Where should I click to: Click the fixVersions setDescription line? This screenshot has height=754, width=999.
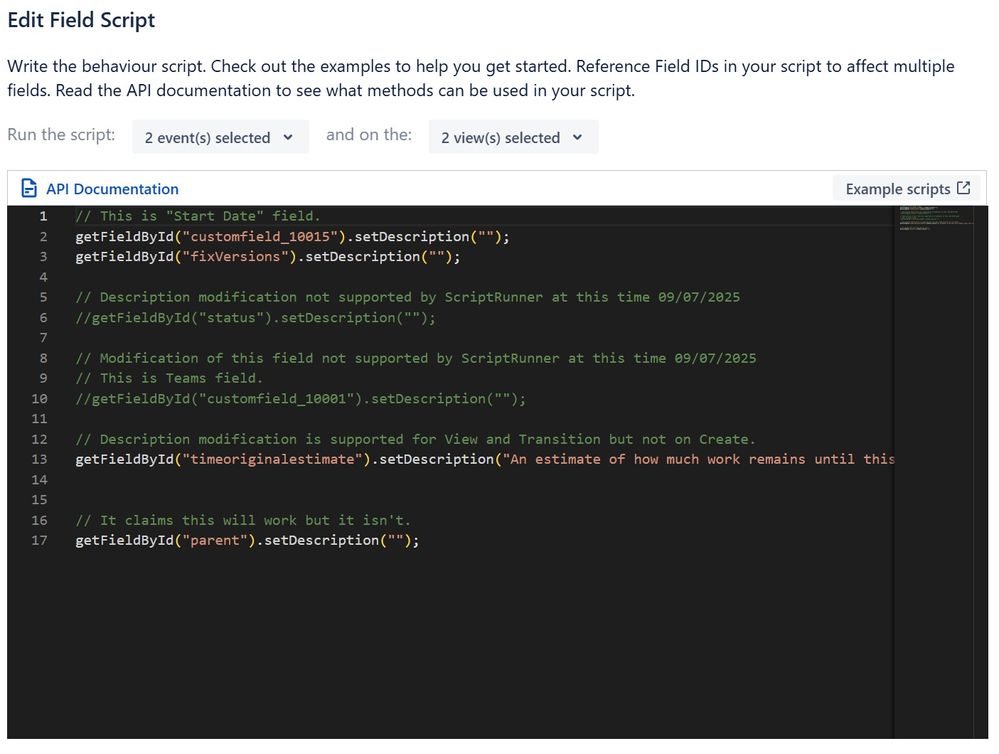pyautogui.click(x=268, y=257)
